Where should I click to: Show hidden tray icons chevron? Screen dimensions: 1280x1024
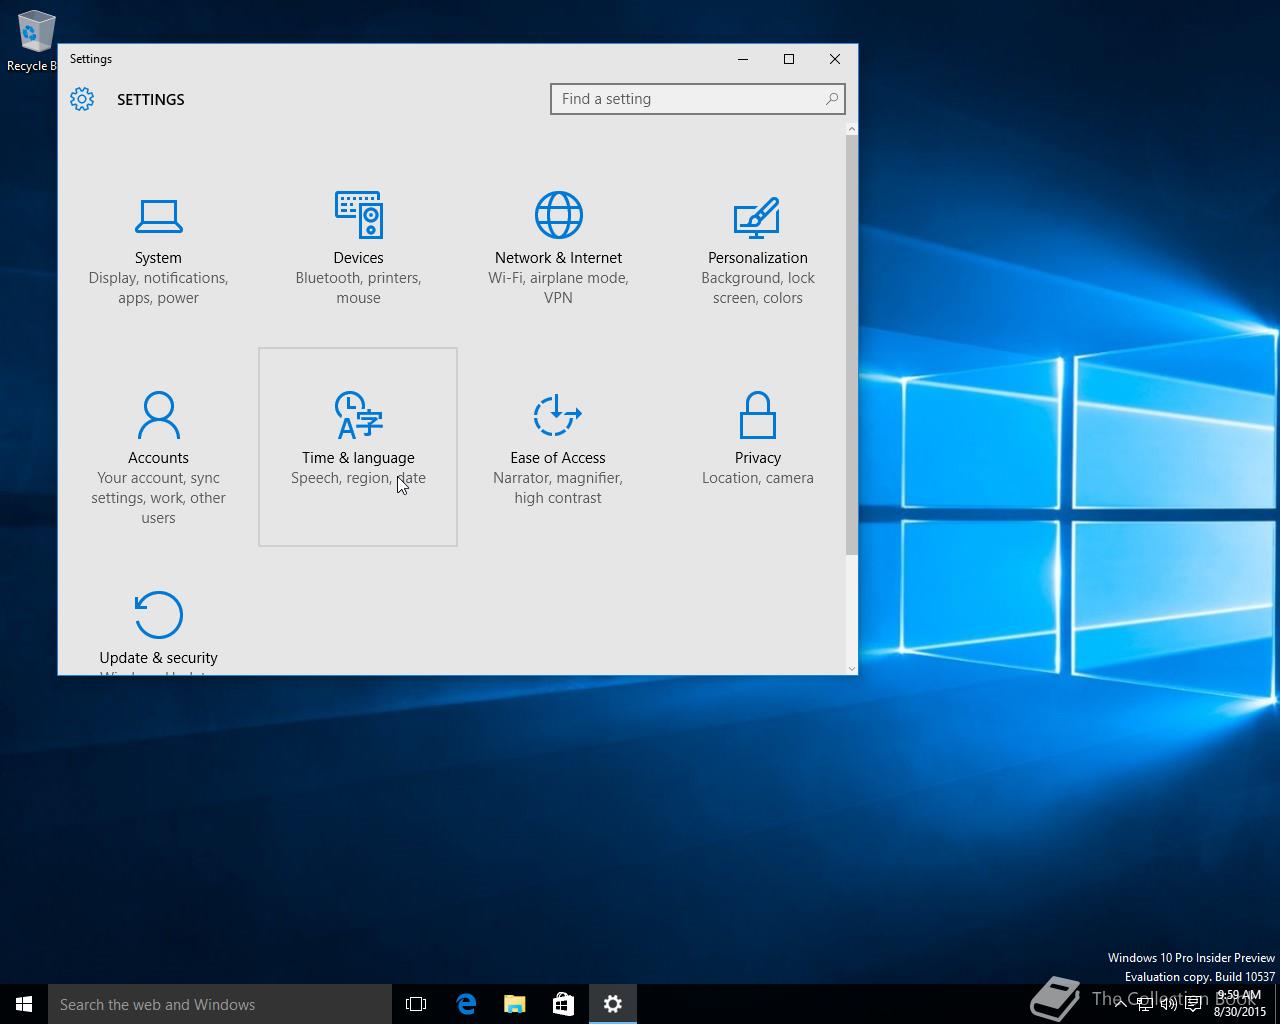[x=1121, y=1004]
